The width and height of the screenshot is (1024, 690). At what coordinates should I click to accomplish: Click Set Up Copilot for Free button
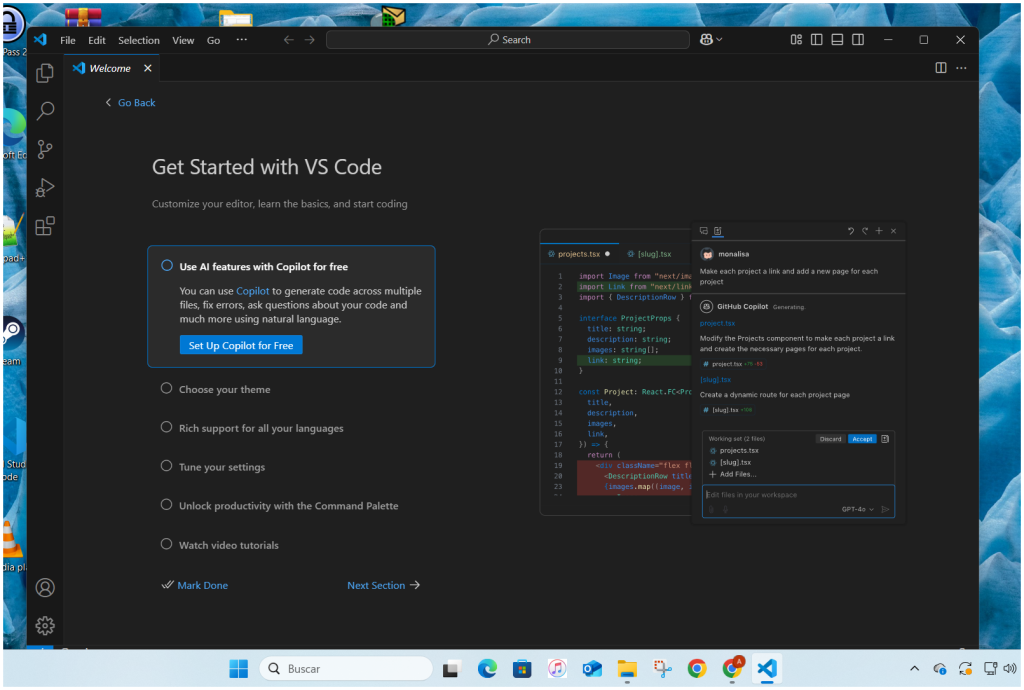(x=241, y=345)
